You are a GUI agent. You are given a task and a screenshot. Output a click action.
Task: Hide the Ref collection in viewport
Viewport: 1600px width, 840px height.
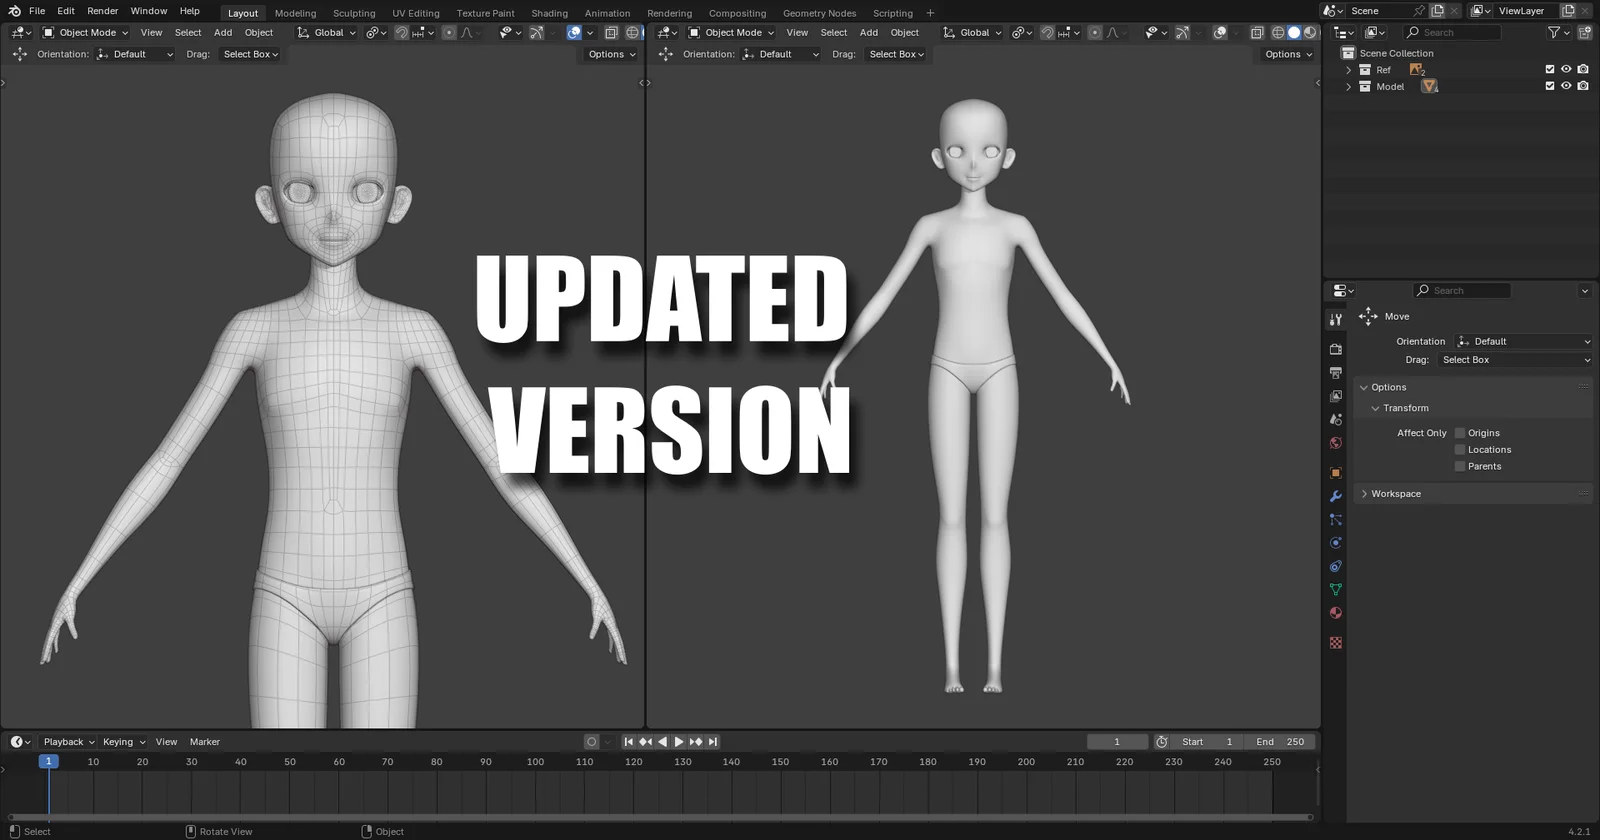(x=1566, y=70)
